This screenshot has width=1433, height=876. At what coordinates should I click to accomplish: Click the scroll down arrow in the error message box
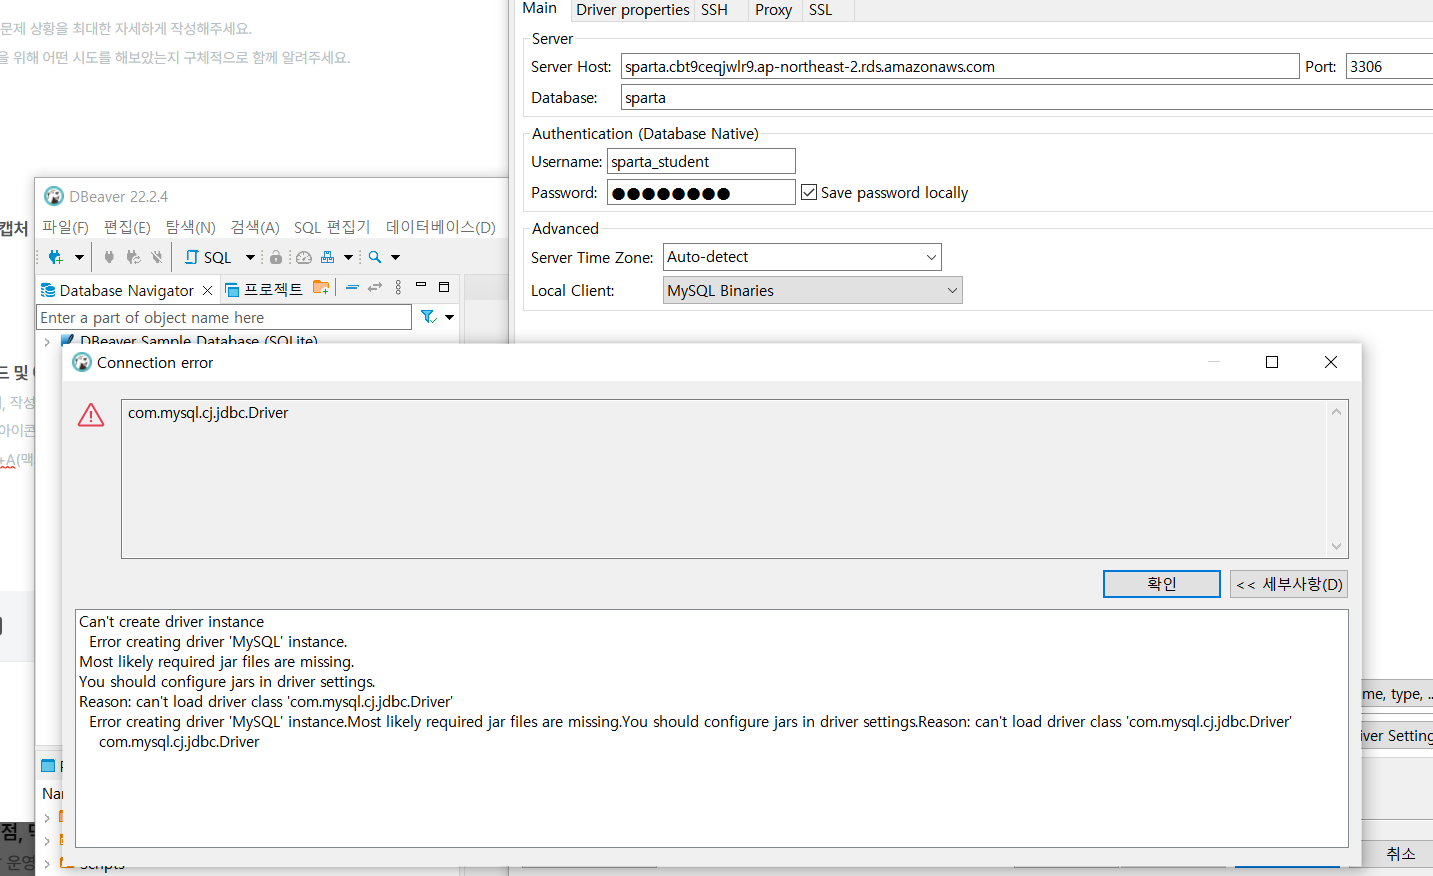tap(1336, 546)
